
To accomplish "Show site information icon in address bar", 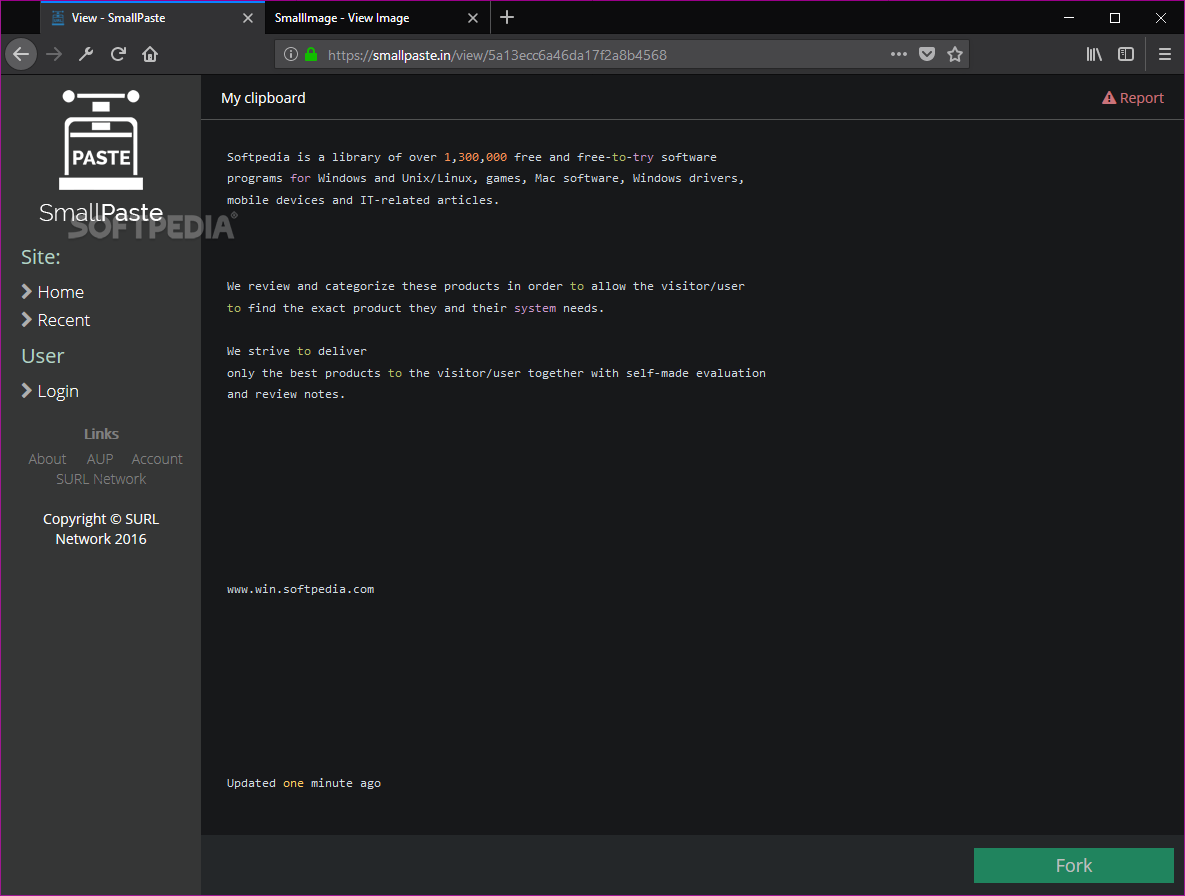I will (290, 54).
